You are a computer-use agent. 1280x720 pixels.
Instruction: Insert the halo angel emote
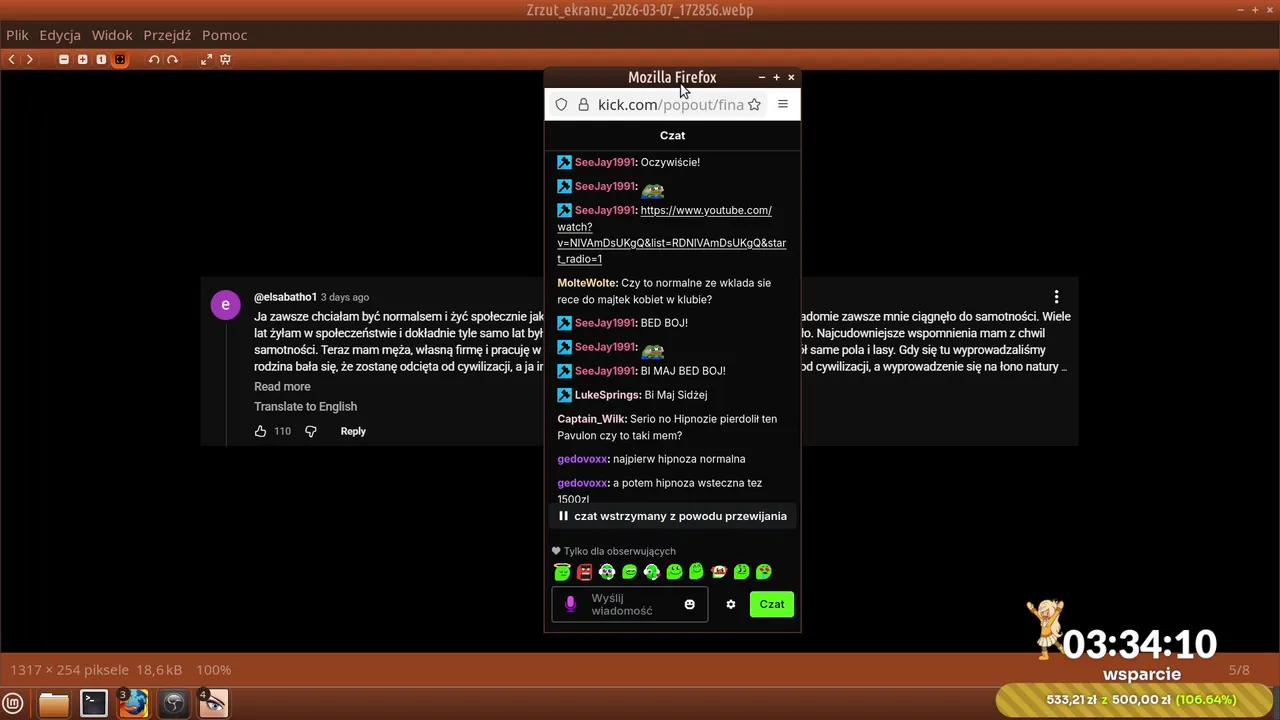point(562,572)
